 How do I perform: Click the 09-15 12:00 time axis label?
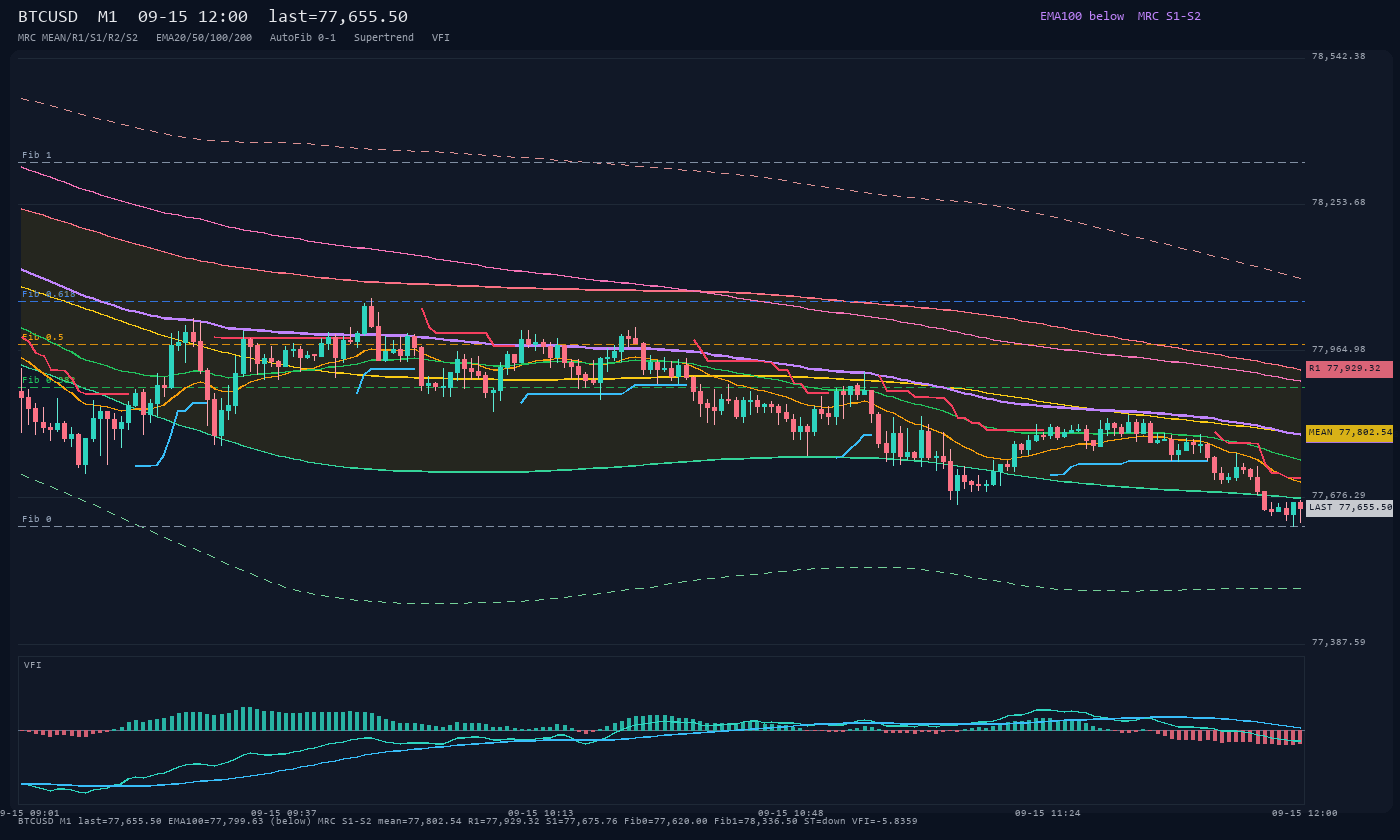1304,813
